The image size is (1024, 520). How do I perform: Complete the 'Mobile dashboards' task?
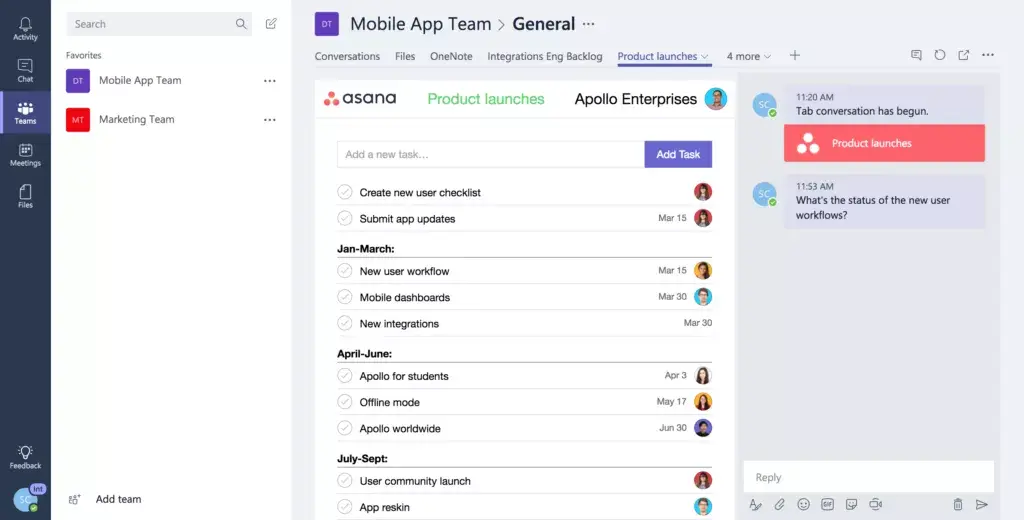(345, 297)
